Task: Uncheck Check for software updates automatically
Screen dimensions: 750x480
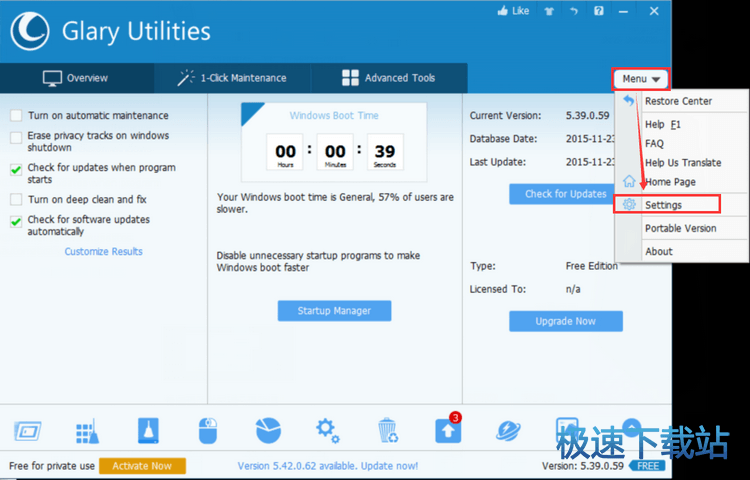Action: tap(16, 222)
